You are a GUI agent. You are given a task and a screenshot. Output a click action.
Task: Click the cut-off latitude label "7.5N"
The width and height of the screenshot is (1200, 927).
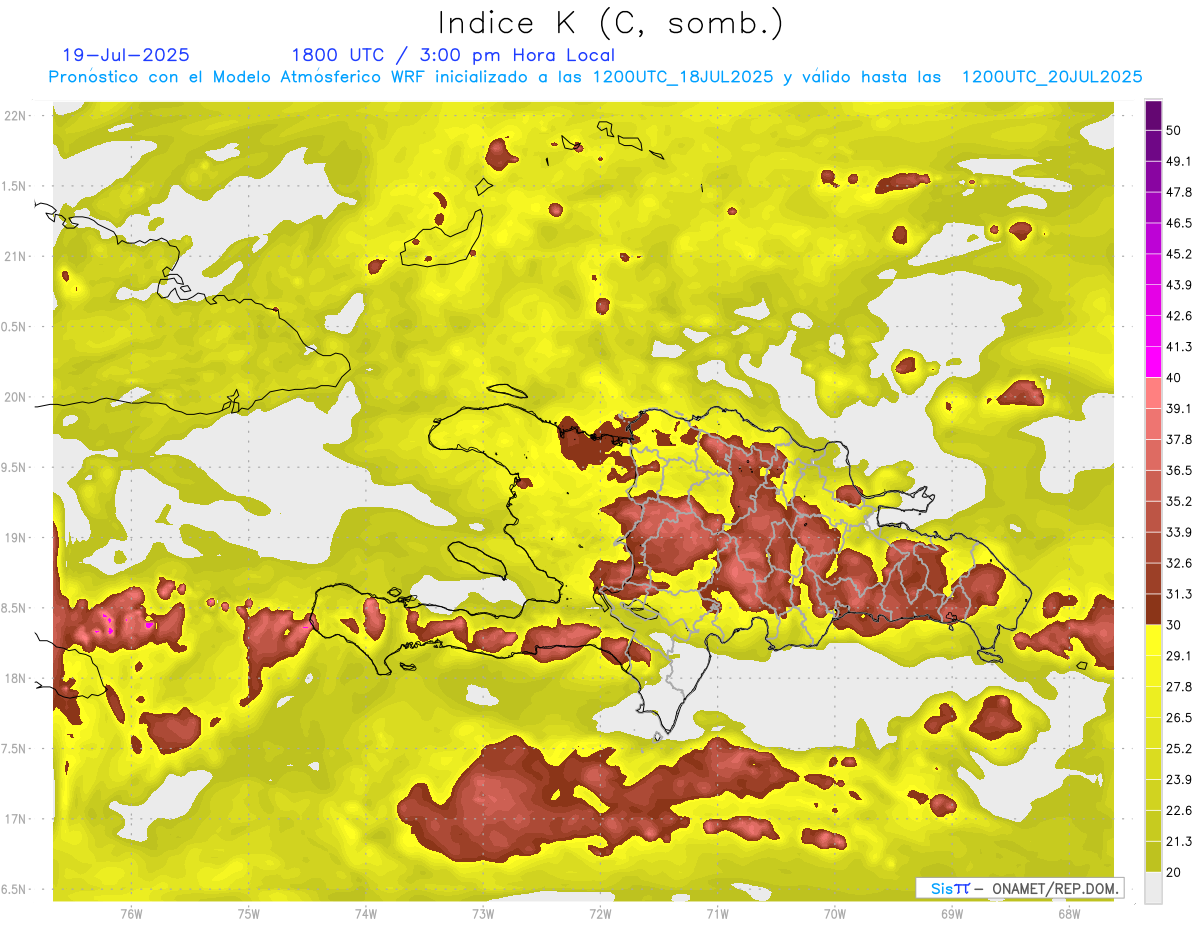[15, 749]
